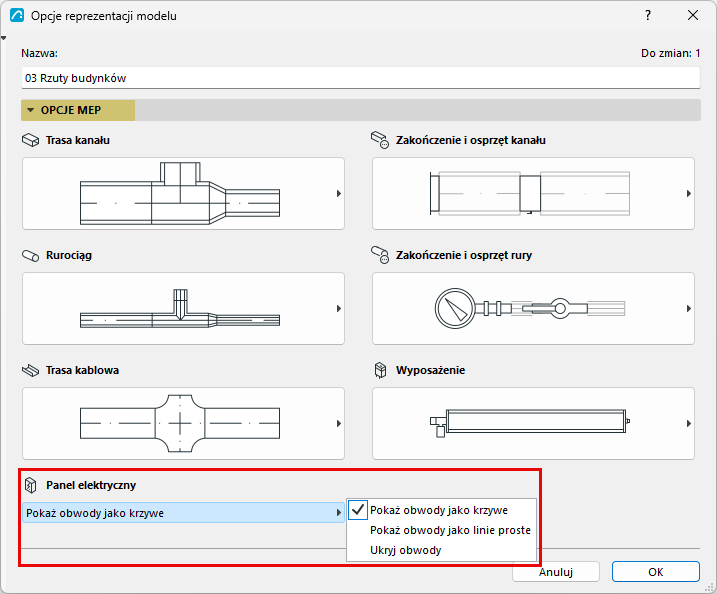Screen dimensions: 717x594
Task: Open Trasa kanału preview dropdown arrow
Action: 339,193
